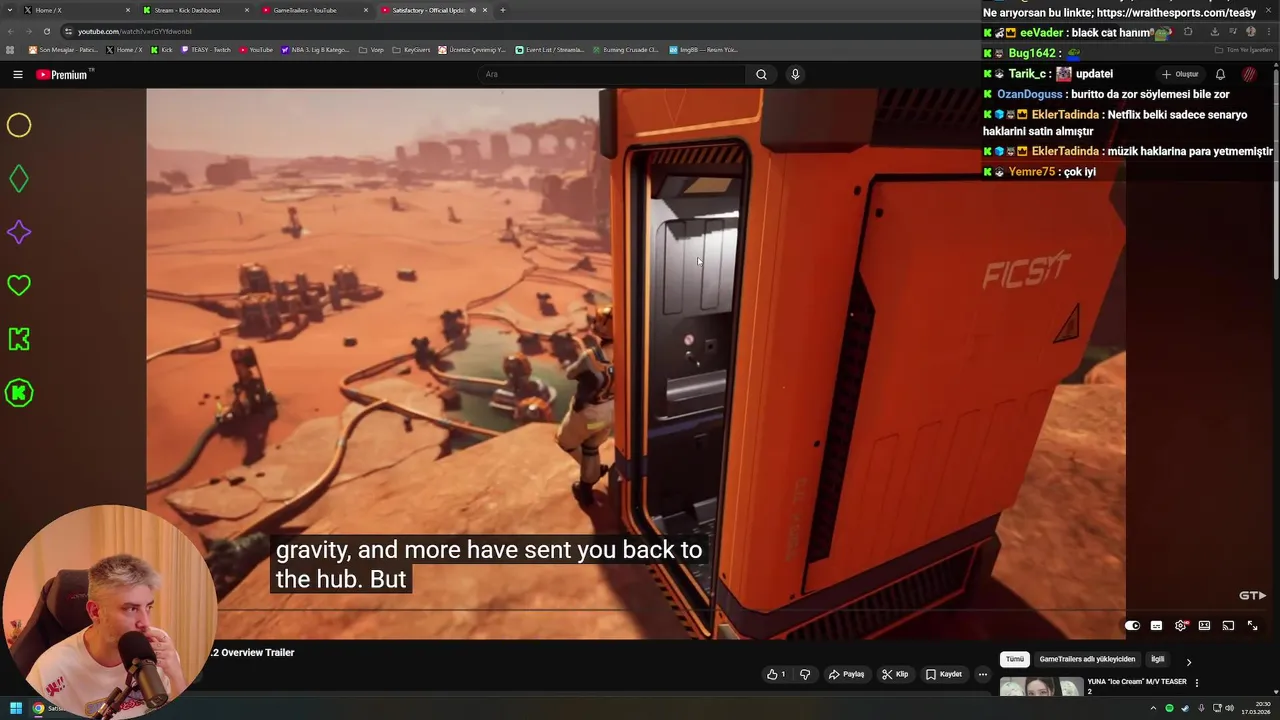Screen dimensions: 1280x720
Task: Open the YouTube guide hamburger menu
Action: [17, 74]
